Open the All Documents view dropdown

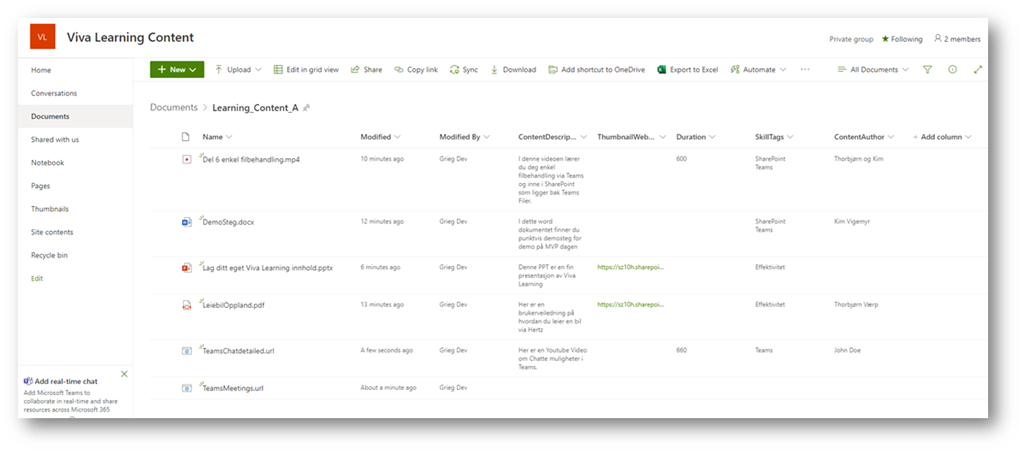873,69
